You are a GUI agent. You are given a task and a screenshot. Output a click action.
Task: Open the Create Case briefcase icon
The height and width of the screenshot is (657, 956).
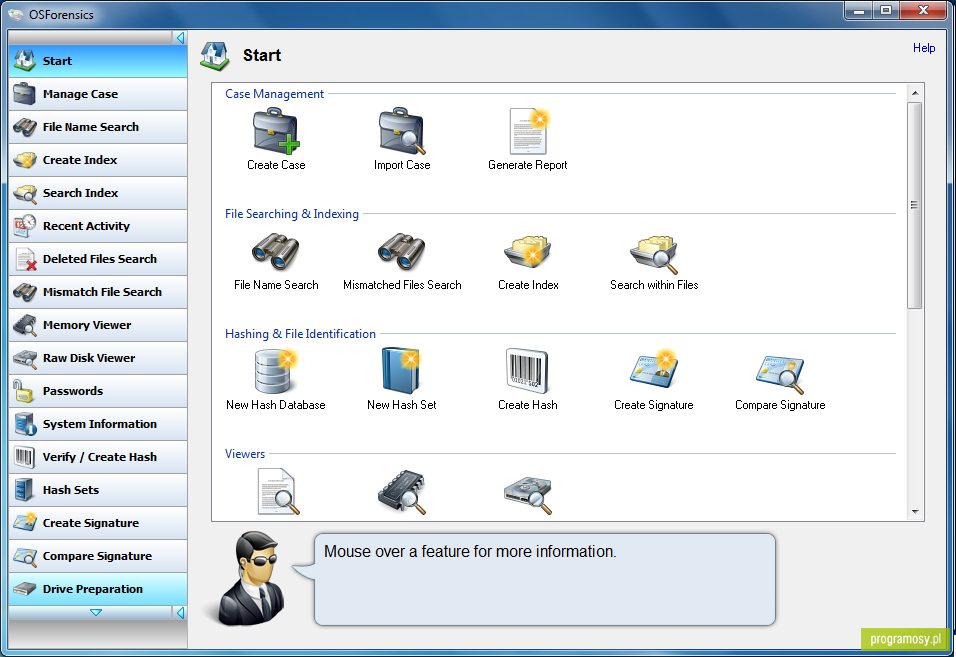point(276,131)
